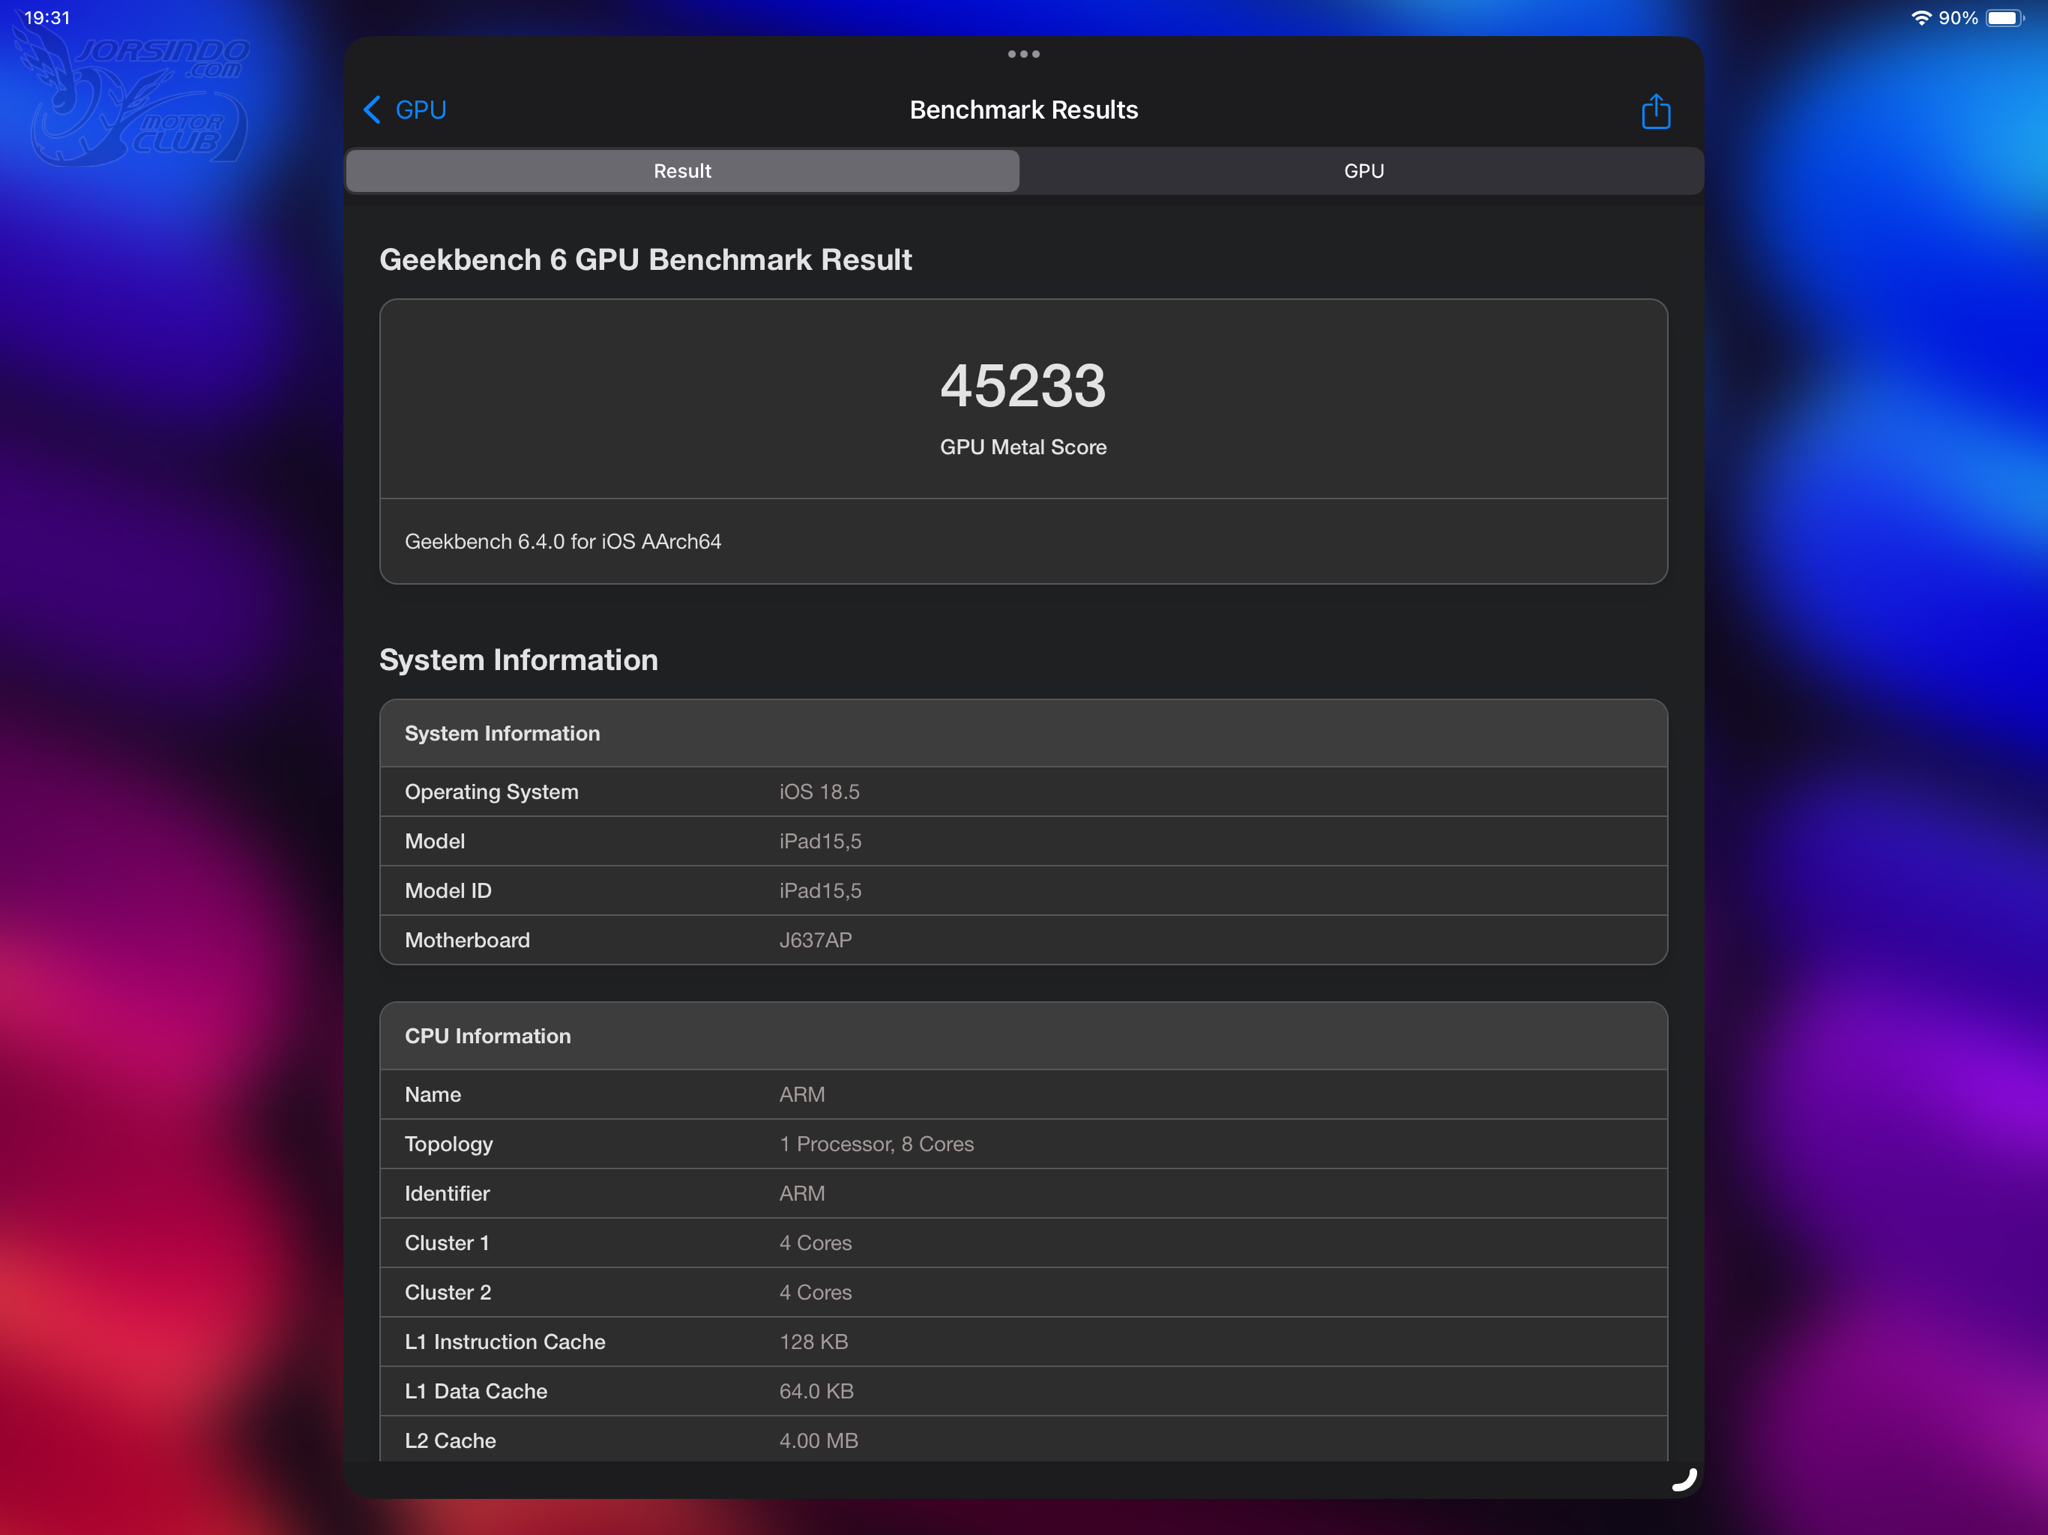Tap the 90% battery percentage text

[1957, 18]
